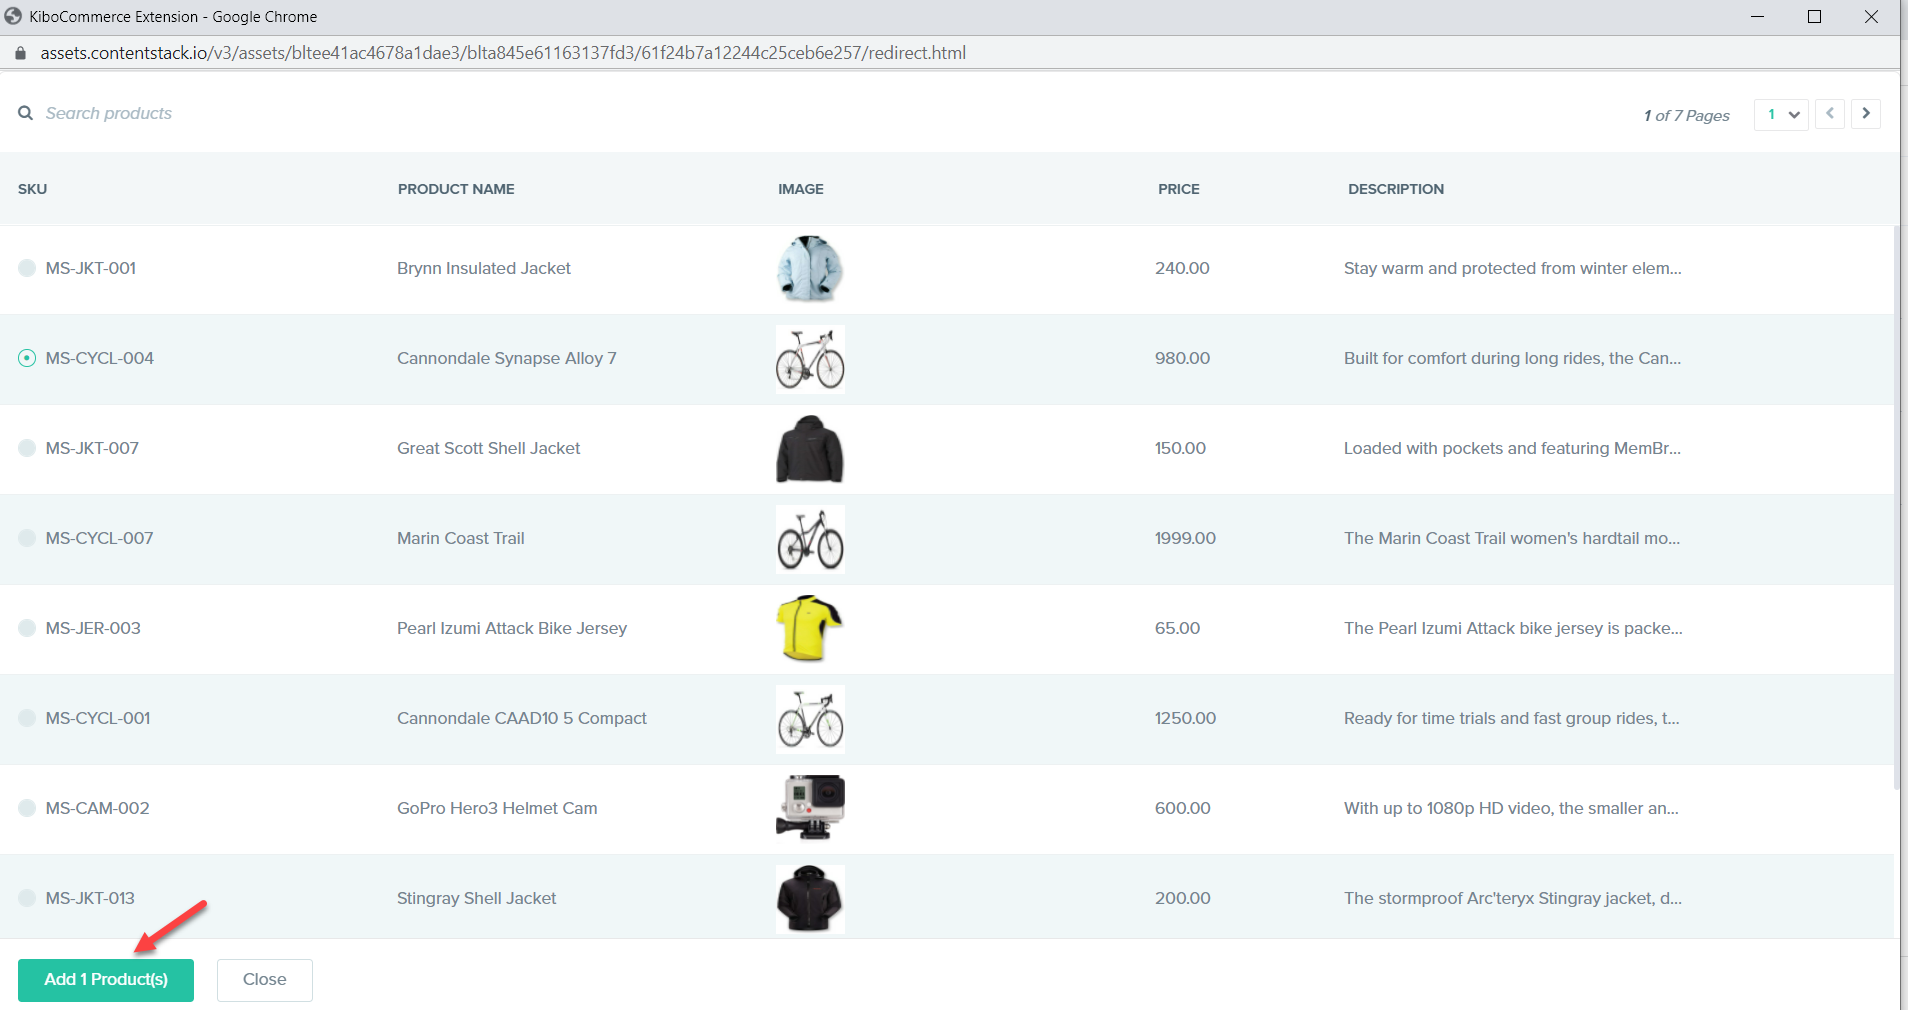Screen dimensions: 1908x1010
Task: Select the Brynn Insulated Jacket radio button
Action: pyautogui.click(x=26, y=268)
